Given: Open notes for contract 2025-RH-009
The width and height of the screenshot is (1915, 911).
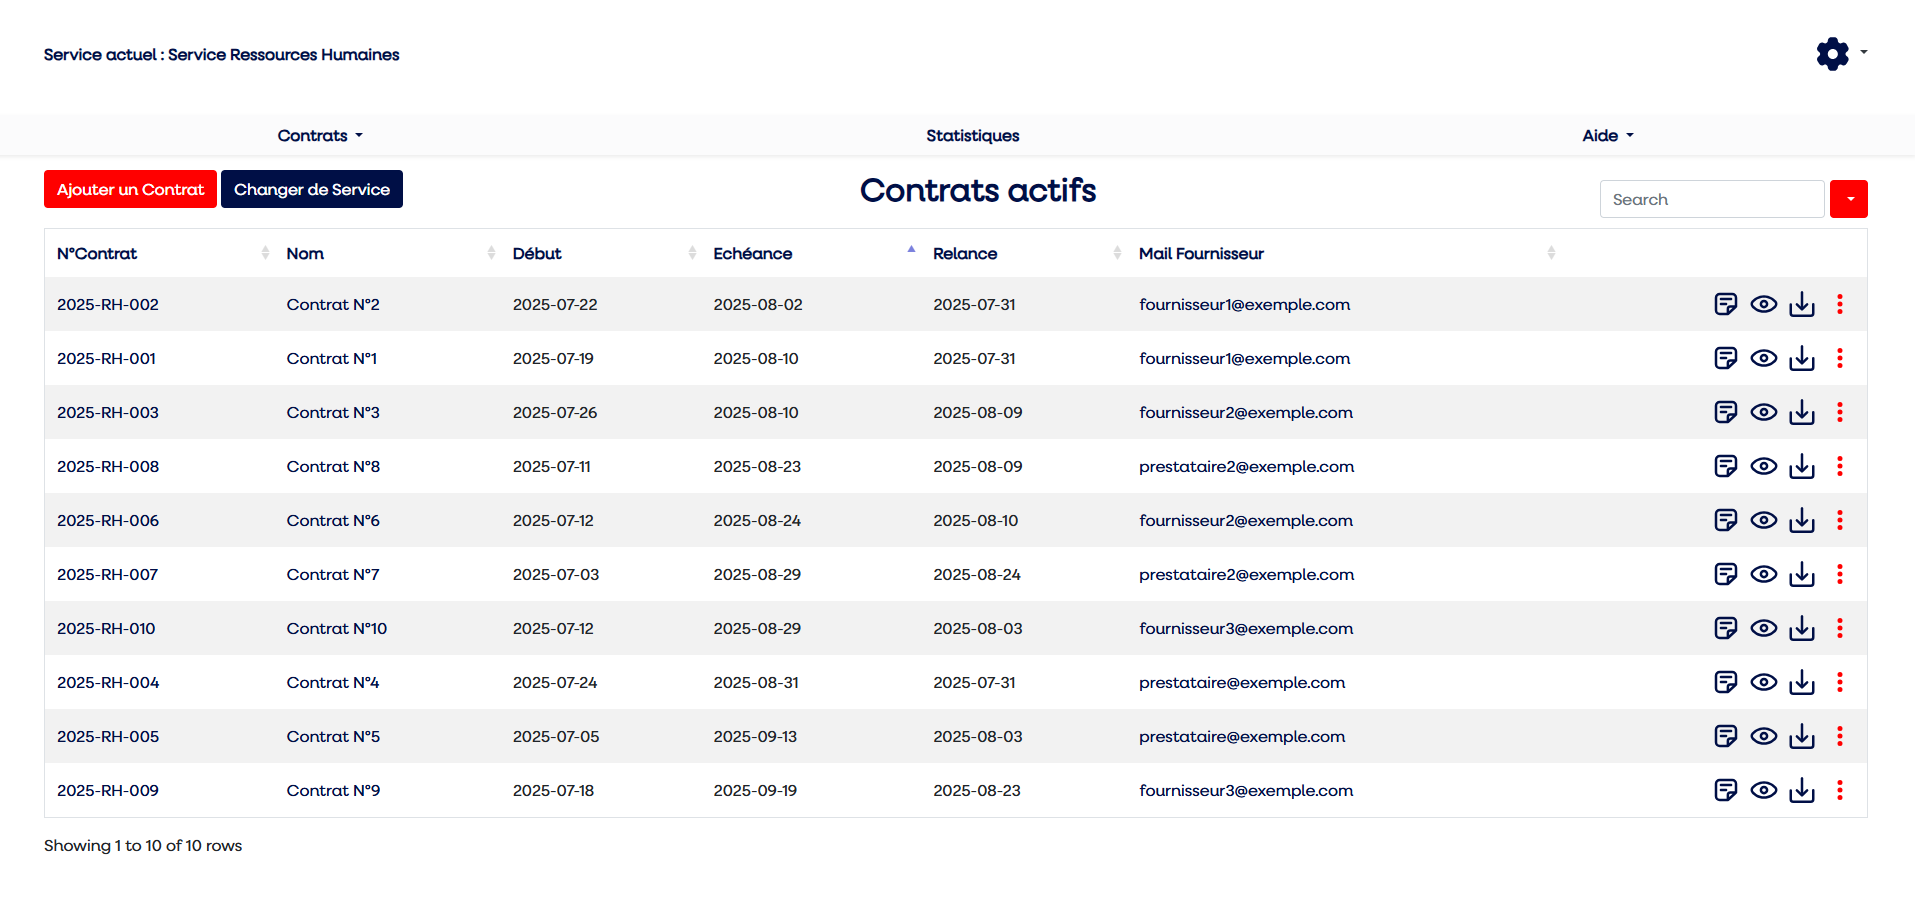Looking at the screenshot, I should point(1726,790).
